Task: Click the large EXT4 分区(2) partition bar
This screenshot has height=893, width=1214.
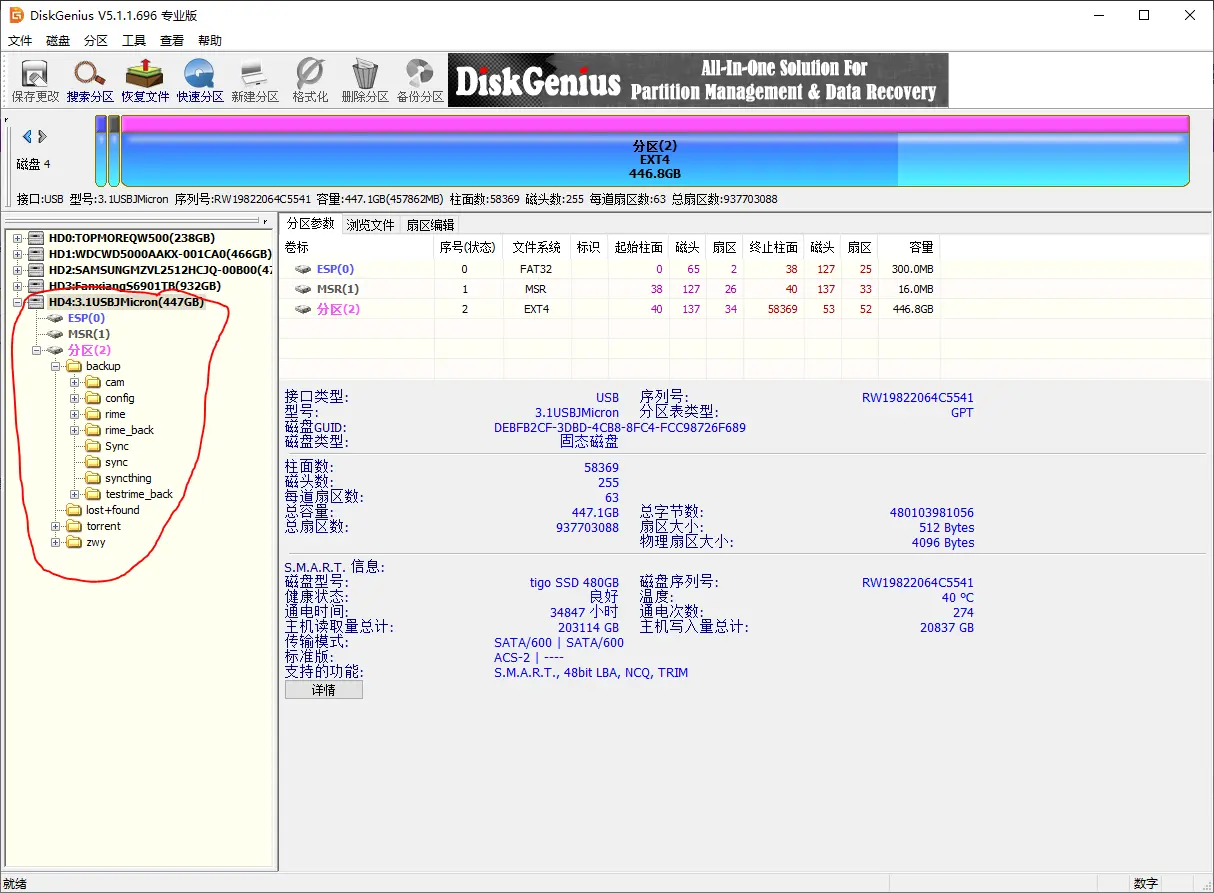Action: 654,158
